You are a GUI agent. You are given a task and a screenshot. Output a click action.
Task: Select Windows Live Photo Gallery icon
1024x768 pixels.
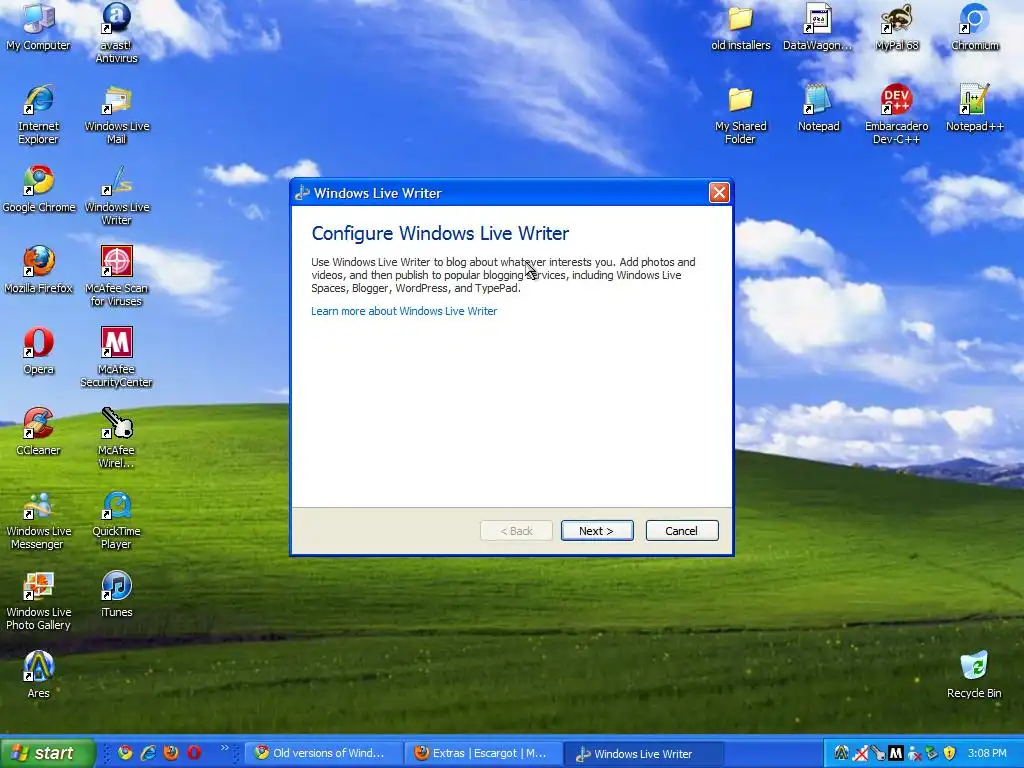coord(39,601)
